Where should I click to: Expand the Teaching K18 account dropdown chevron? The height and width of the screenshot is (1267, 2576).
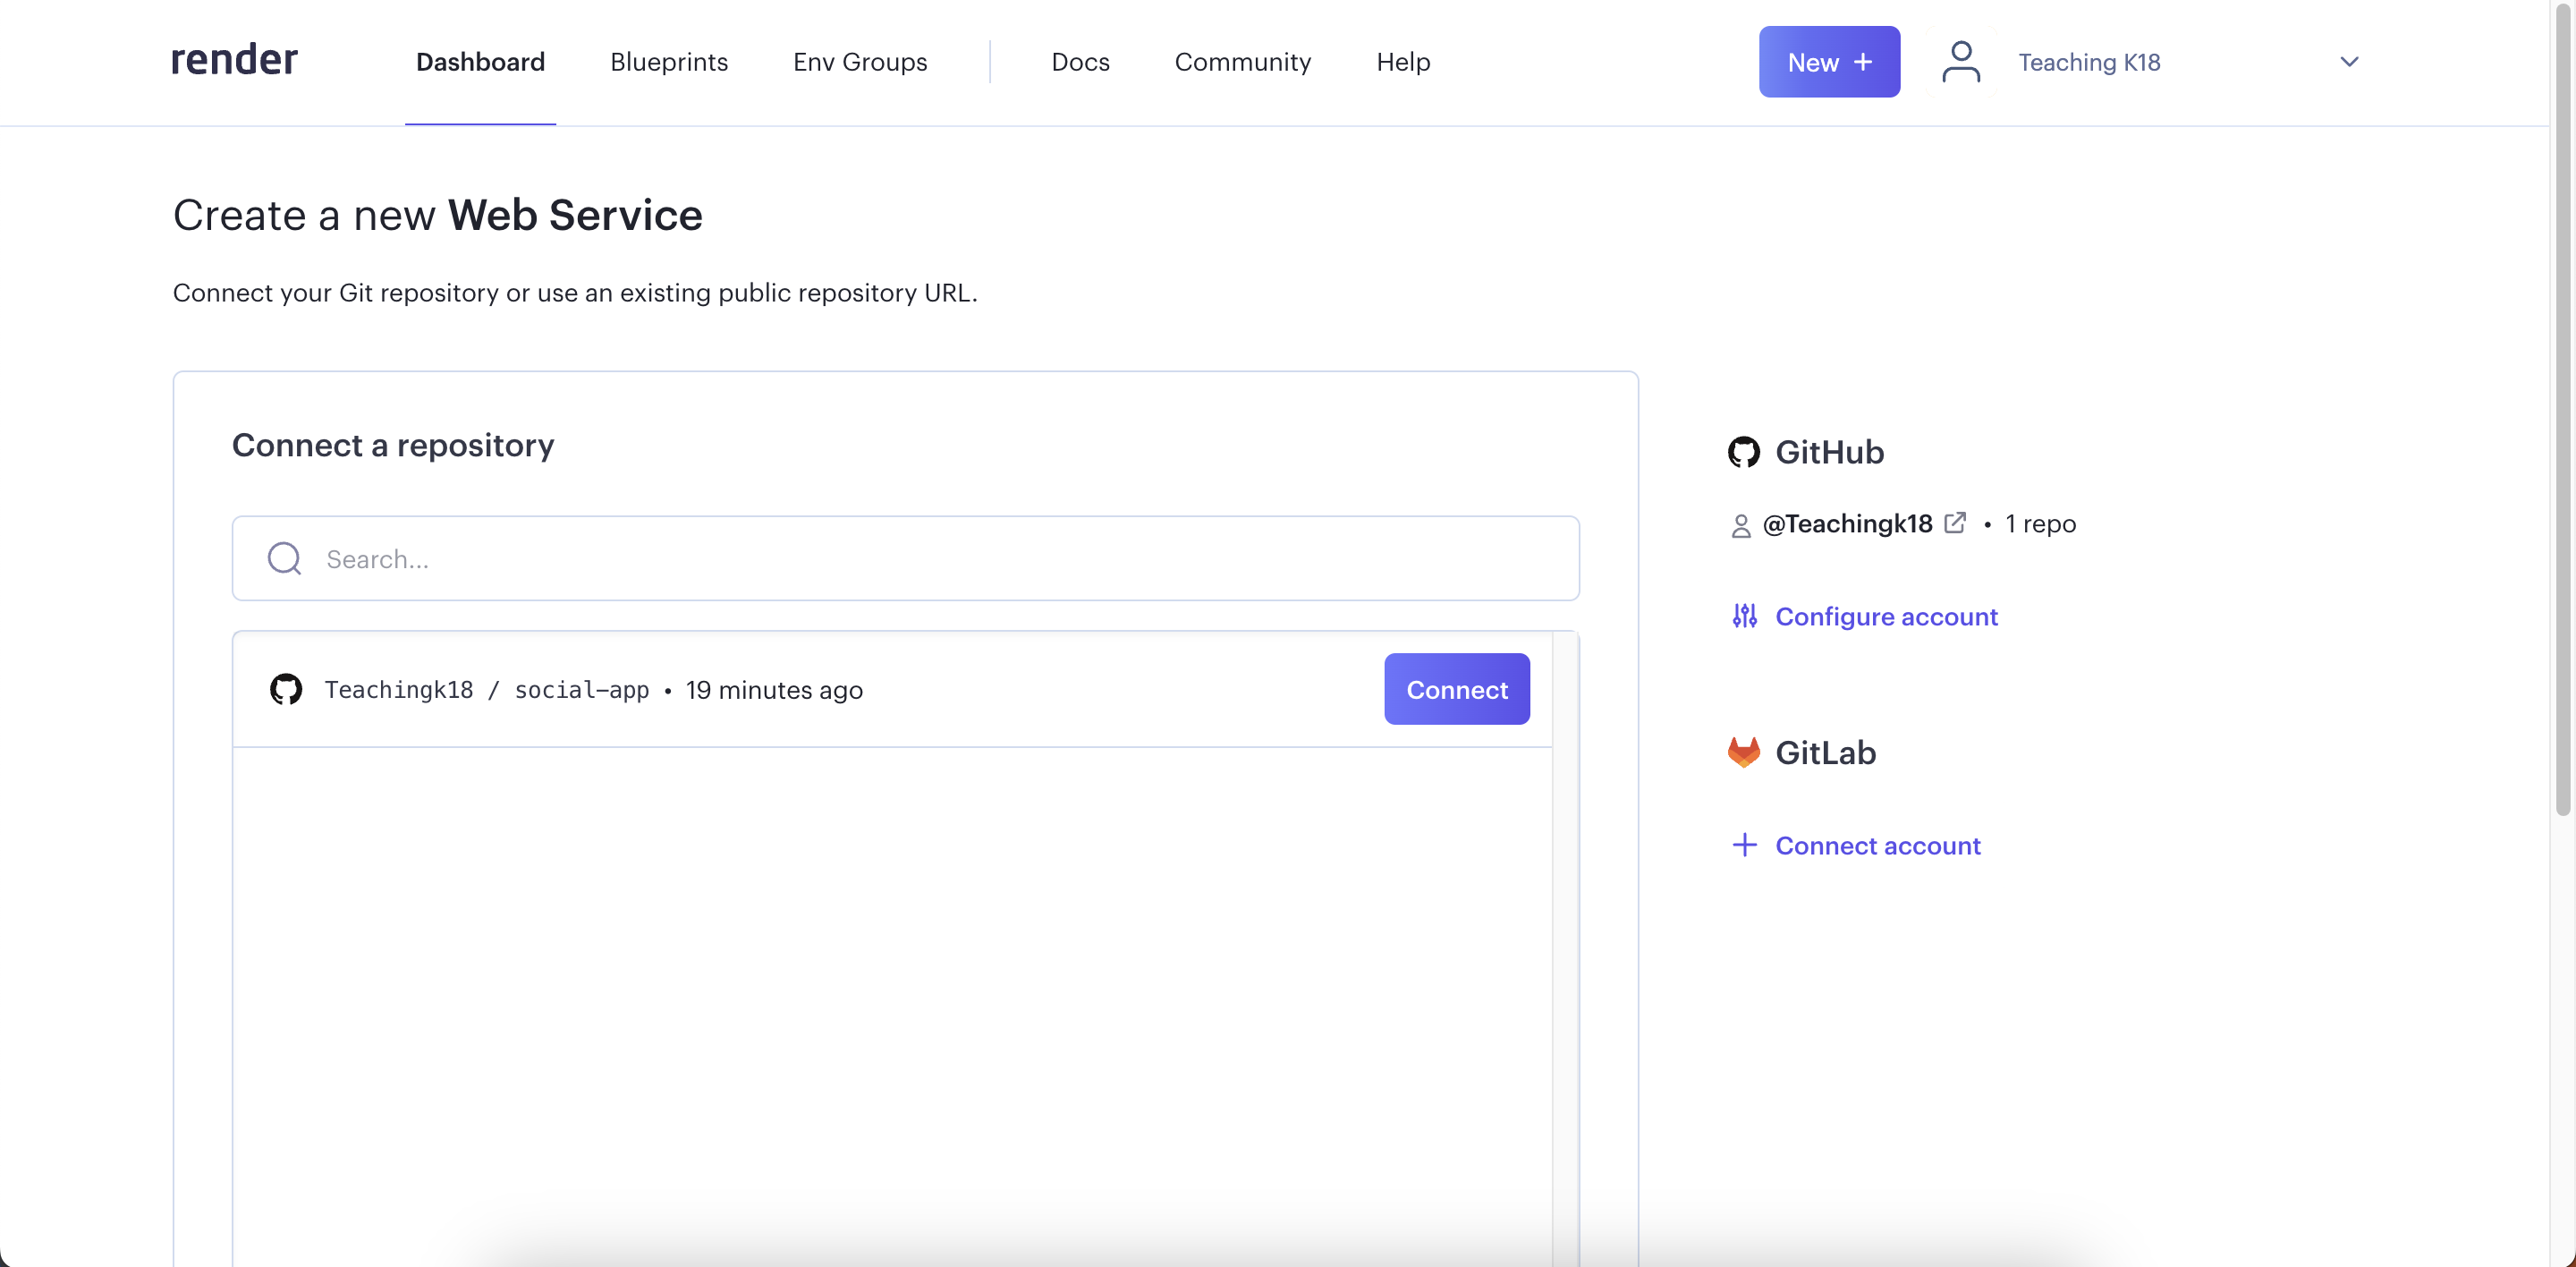tap(2349, 62)
